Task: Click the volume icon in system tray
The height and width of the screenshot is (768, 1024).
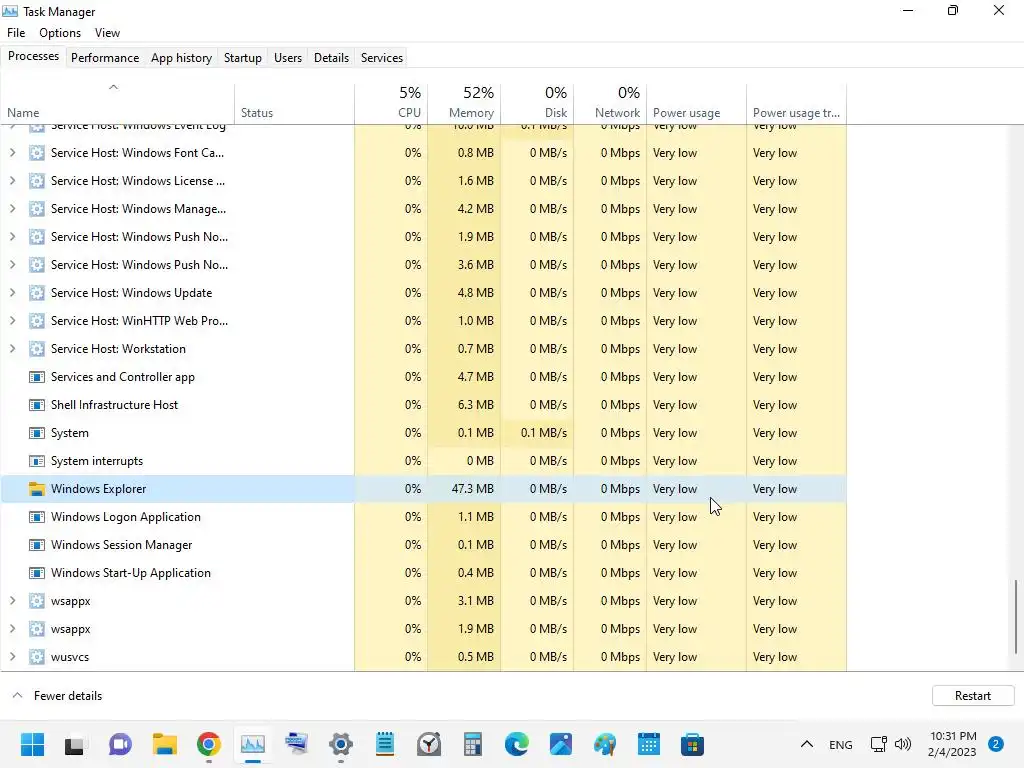Action: [x=903, y=744]
